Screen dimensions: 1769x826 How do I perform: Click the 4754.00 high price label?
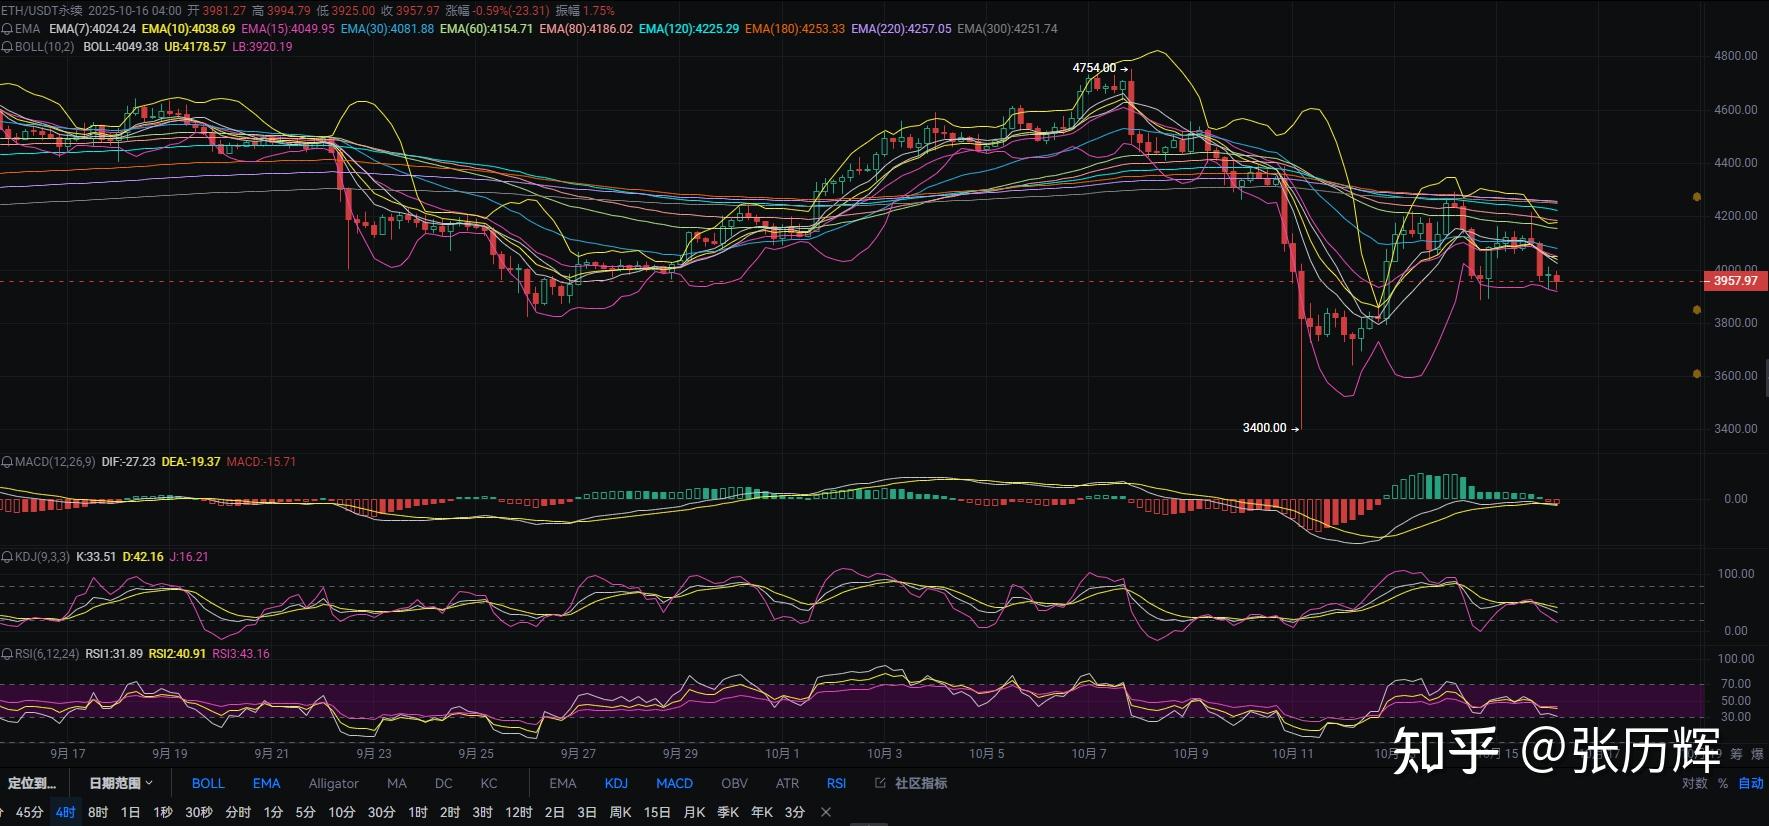(x=1094, y=68)
